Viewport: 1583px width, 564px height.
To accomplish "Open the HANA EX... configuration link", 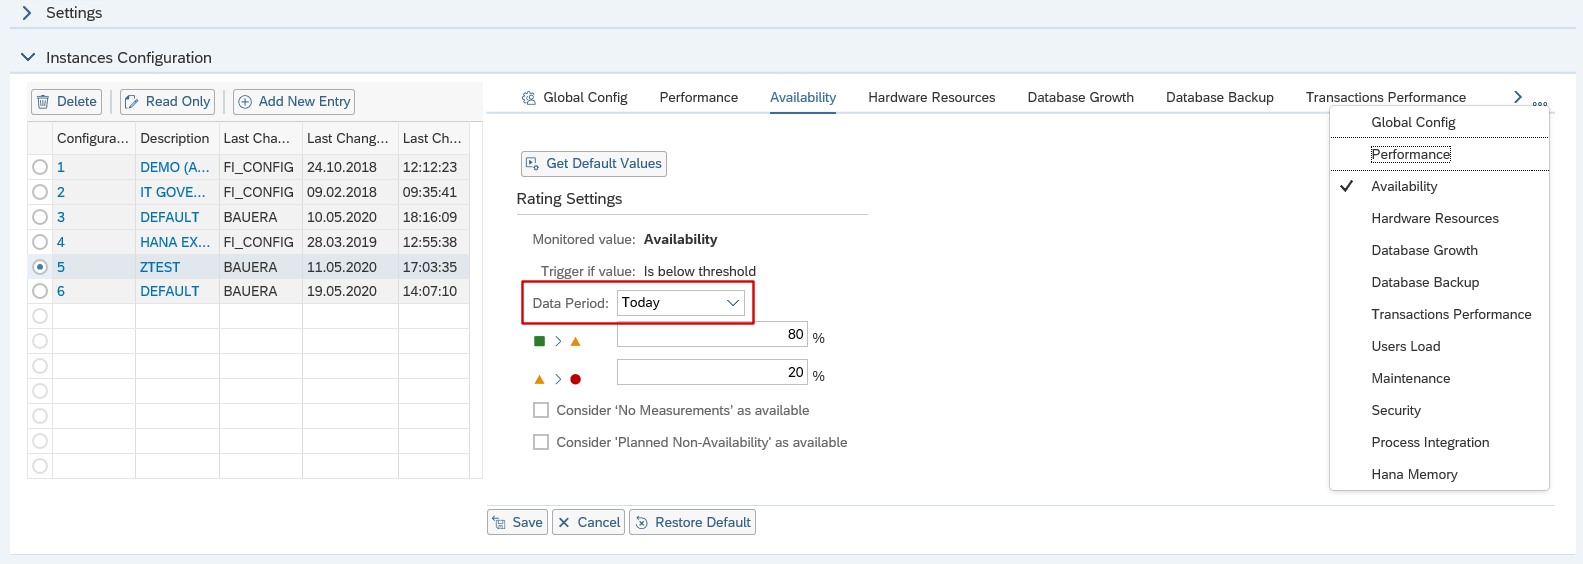I will (174, 242).
